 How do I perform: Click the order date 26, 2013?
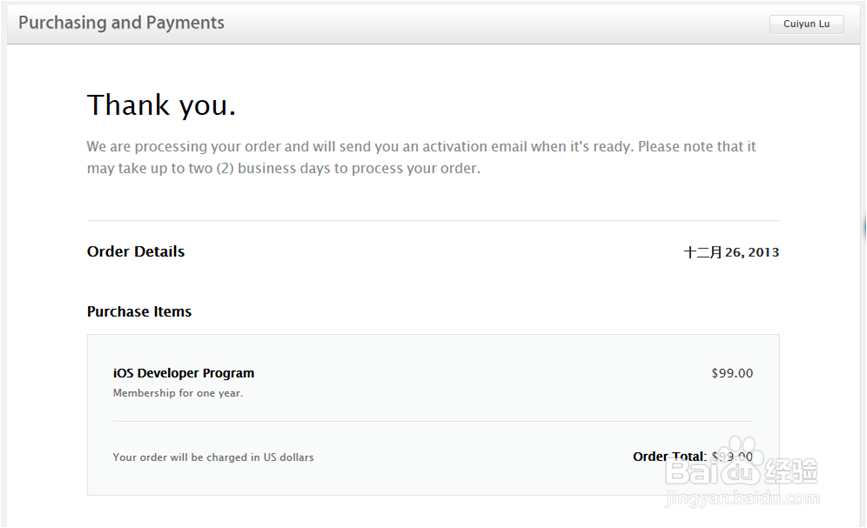click(x=751, y=253)
